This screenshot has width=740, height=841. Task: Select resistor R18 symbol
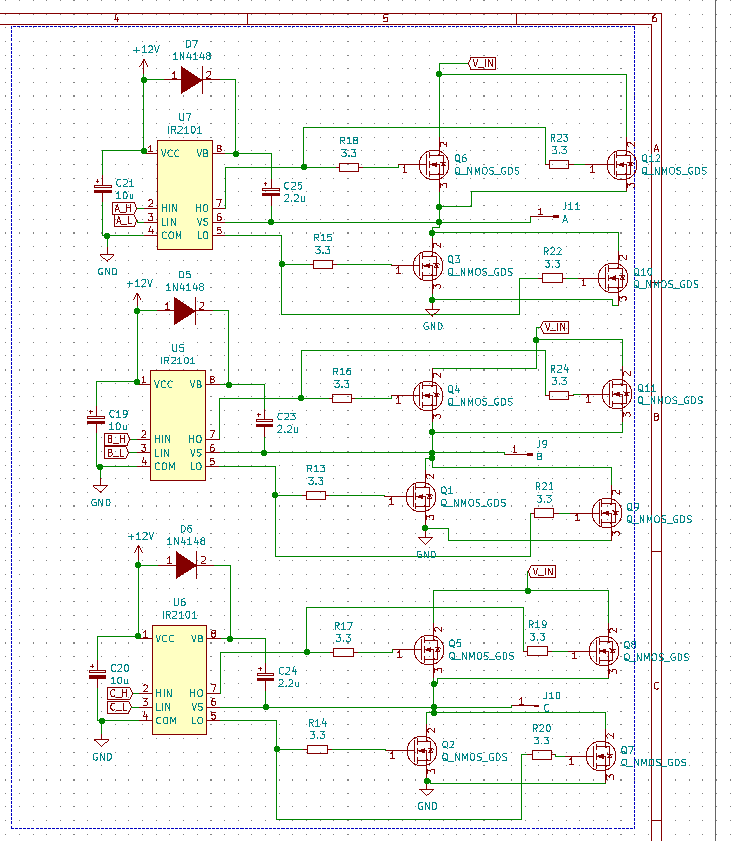pyautogui.click(x=349, y=167)
